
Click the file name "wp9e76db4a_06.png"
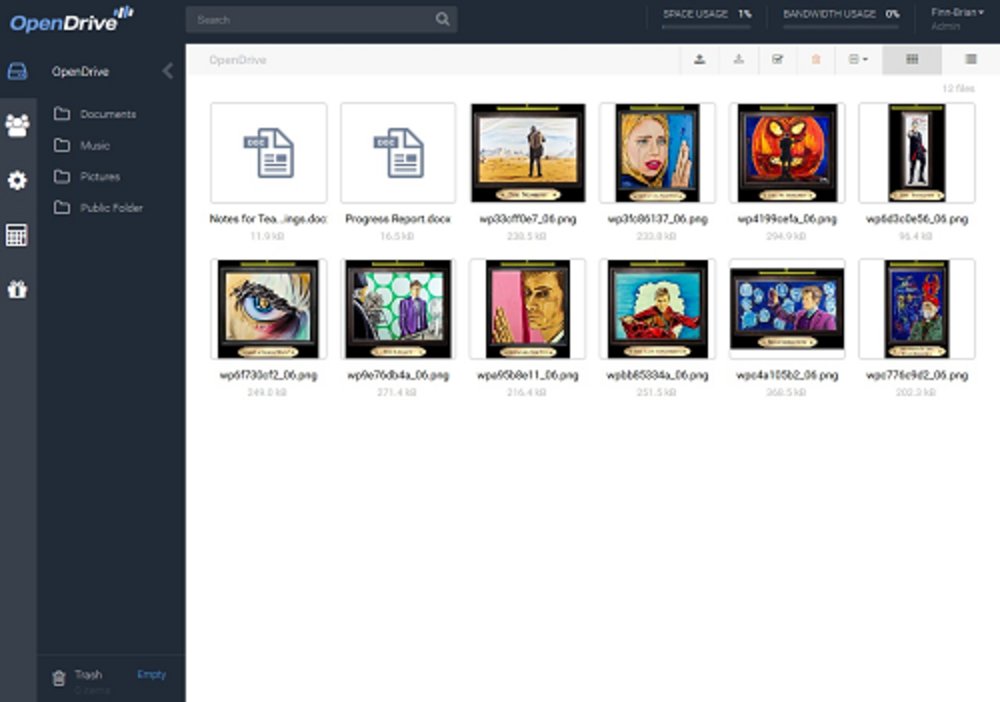click(x=398, y=375)
